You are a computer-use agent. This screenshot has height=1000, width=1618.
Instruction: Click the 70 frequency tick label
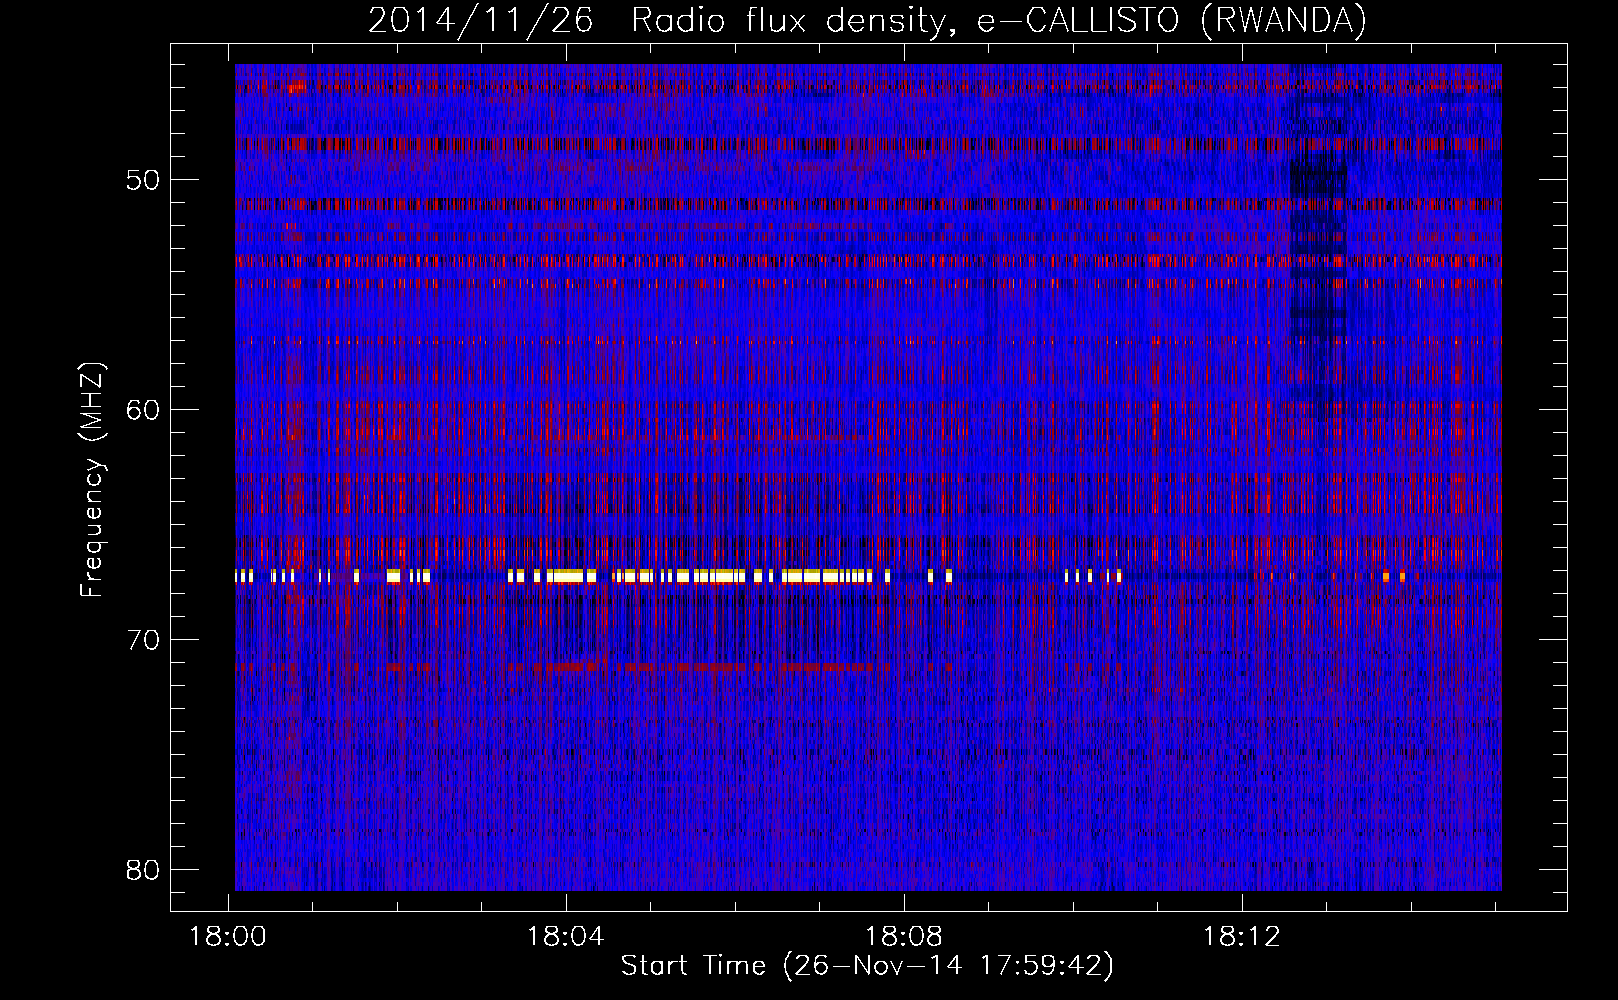point(144,640)
